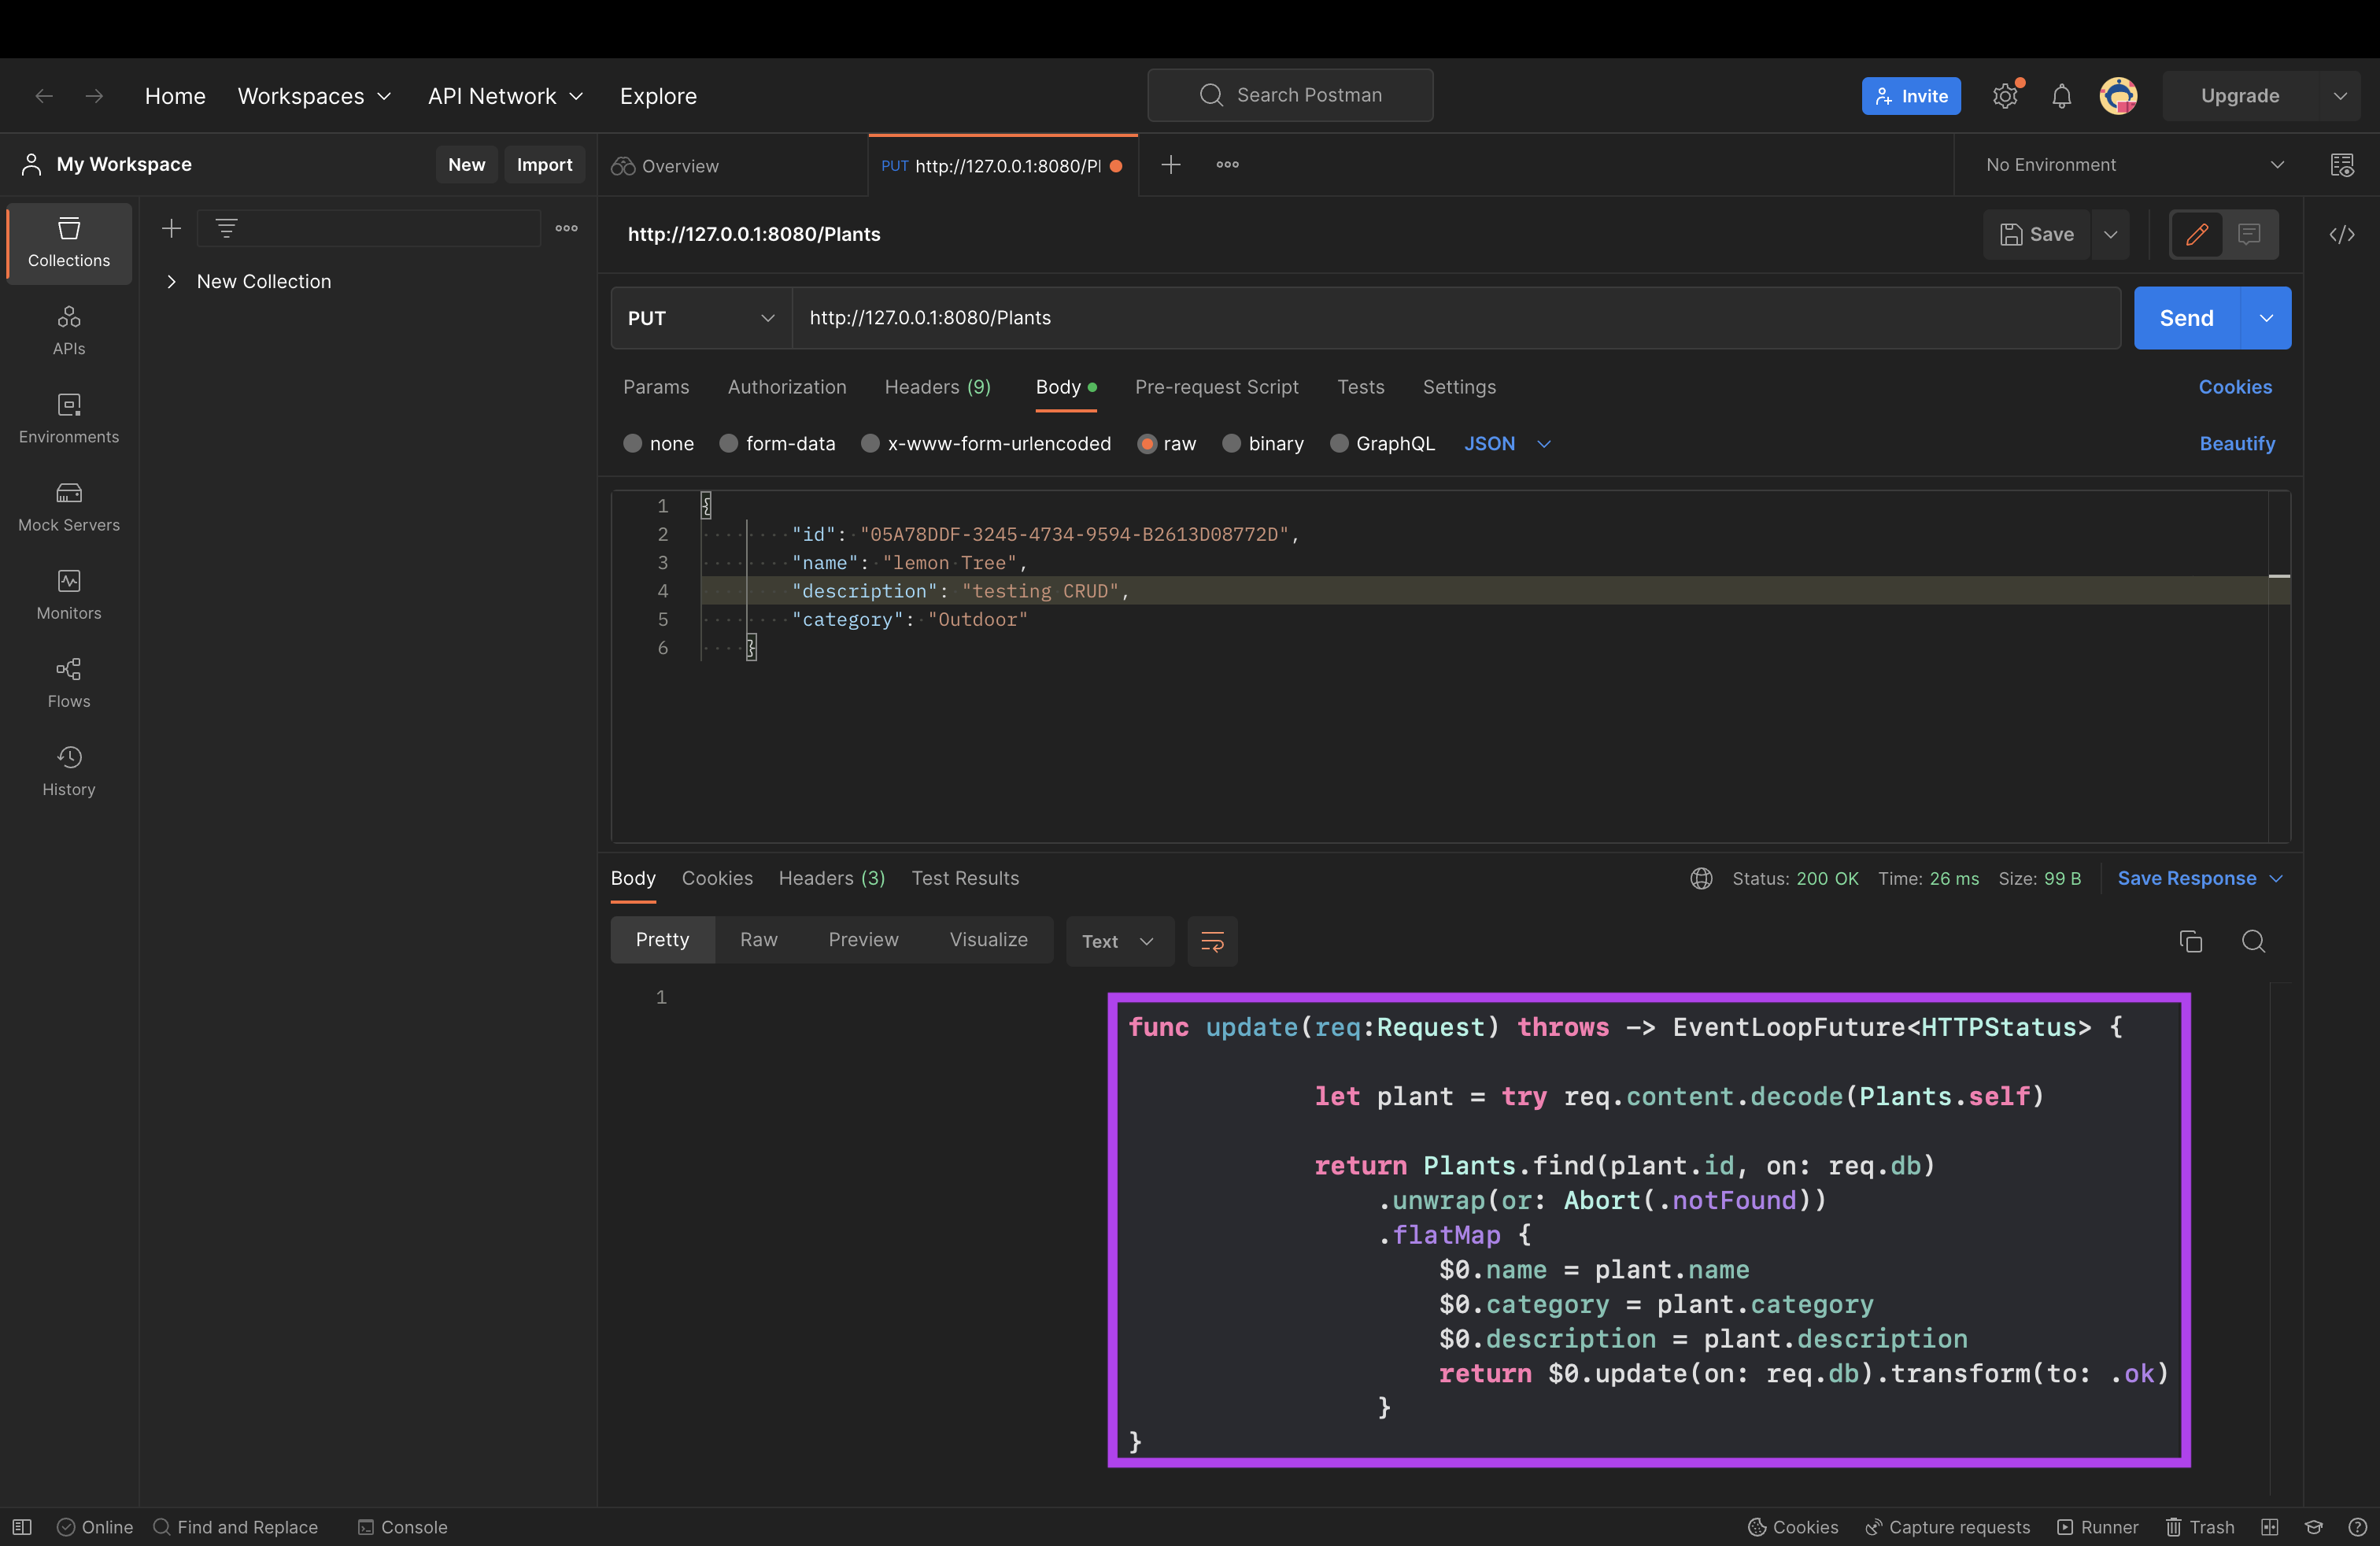The height and width of the screenshot is (1546, 2380).
Task: Open the code snippet generator
Action: point(2344,234)
